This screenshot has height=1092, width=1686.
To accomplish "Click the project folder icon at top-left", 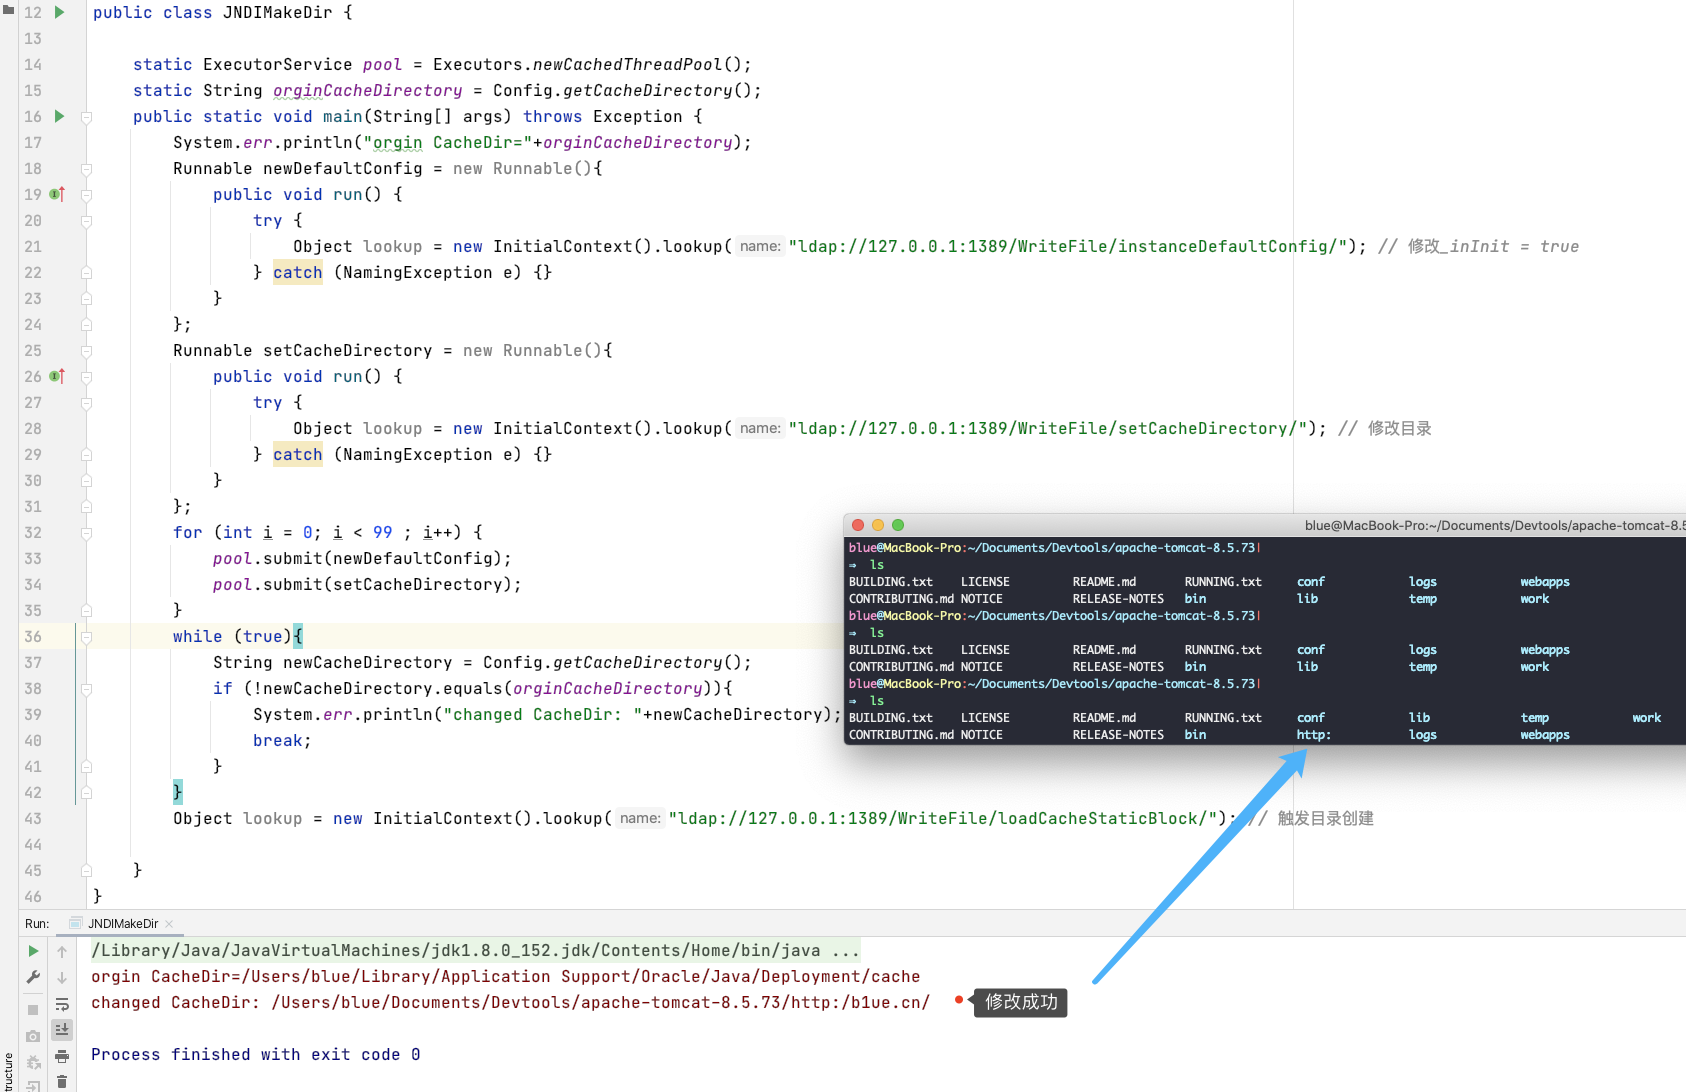I will [x=8, y=9].
